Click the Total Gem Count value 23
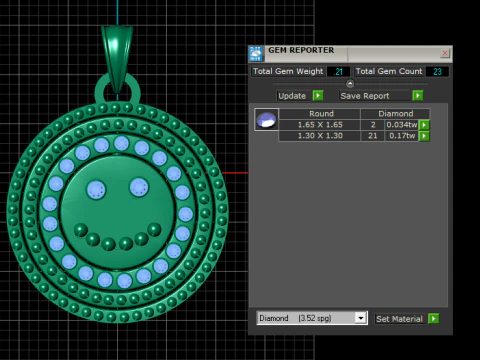 437,72
